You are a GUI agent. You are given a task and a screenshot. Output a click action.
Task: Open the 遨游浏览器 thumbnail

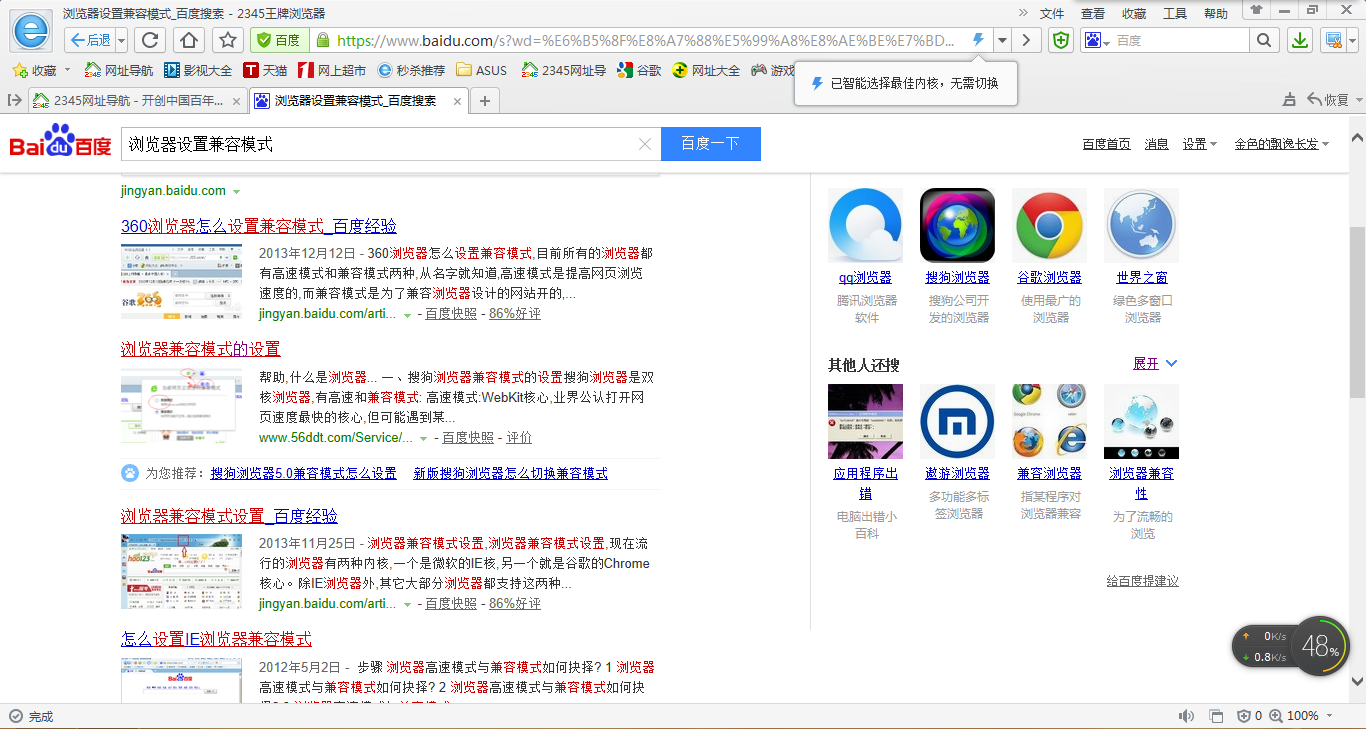tap(957, 421)
